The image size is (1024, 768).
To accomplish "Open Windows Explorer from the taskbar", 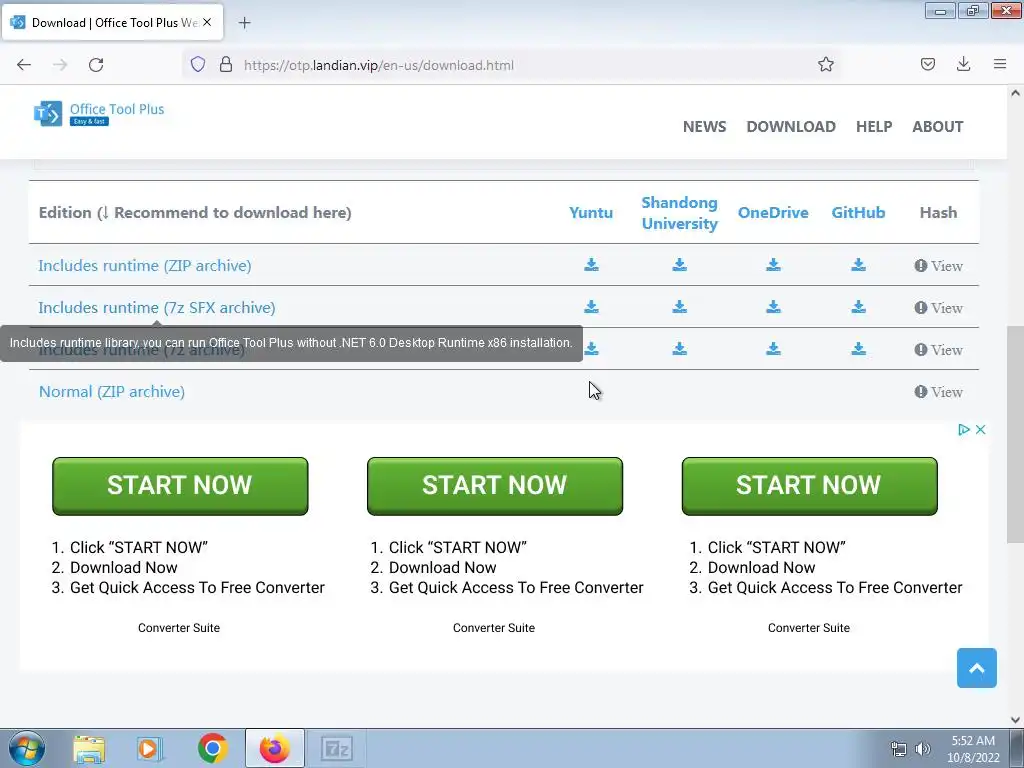I will (89, 749).
